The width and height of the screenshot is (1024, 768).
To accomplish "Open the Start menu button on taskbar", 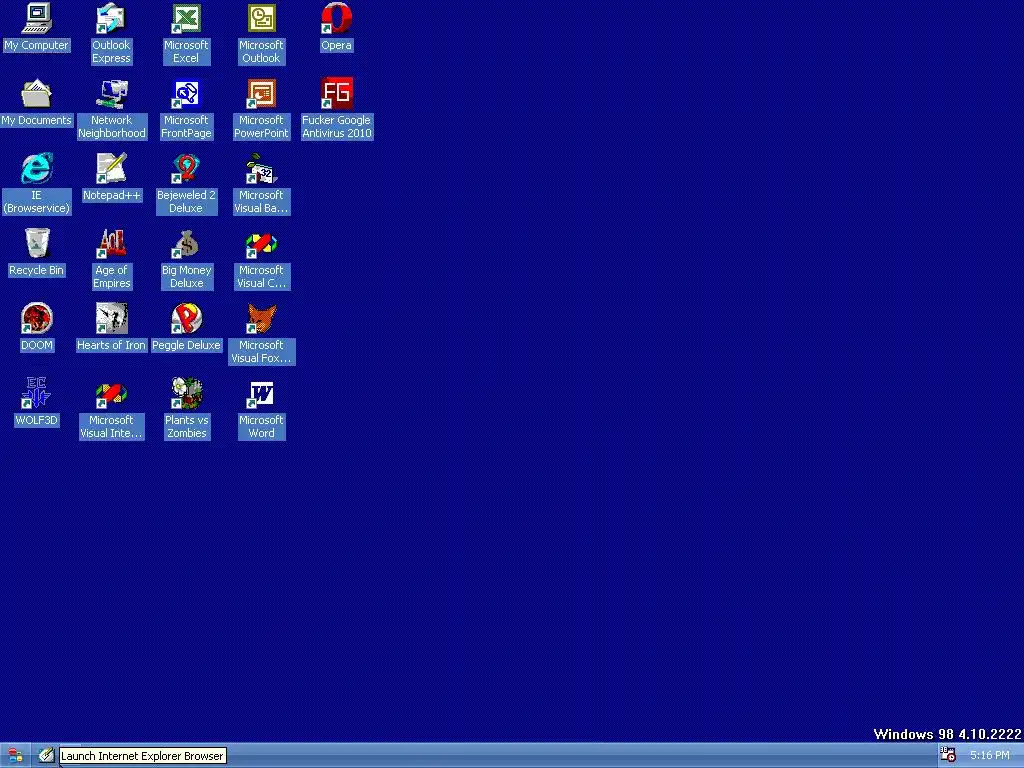I will point(15,756).
